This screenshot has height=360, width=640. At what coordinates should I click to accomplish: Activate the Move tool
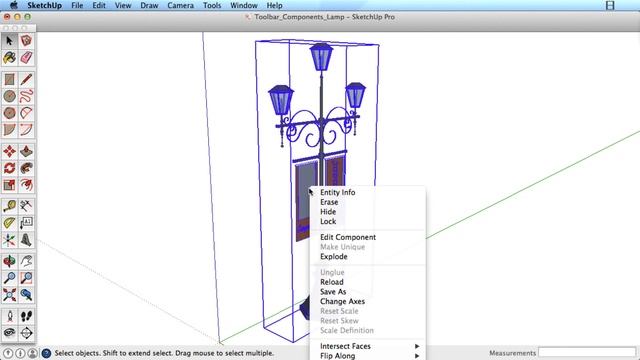9,151
